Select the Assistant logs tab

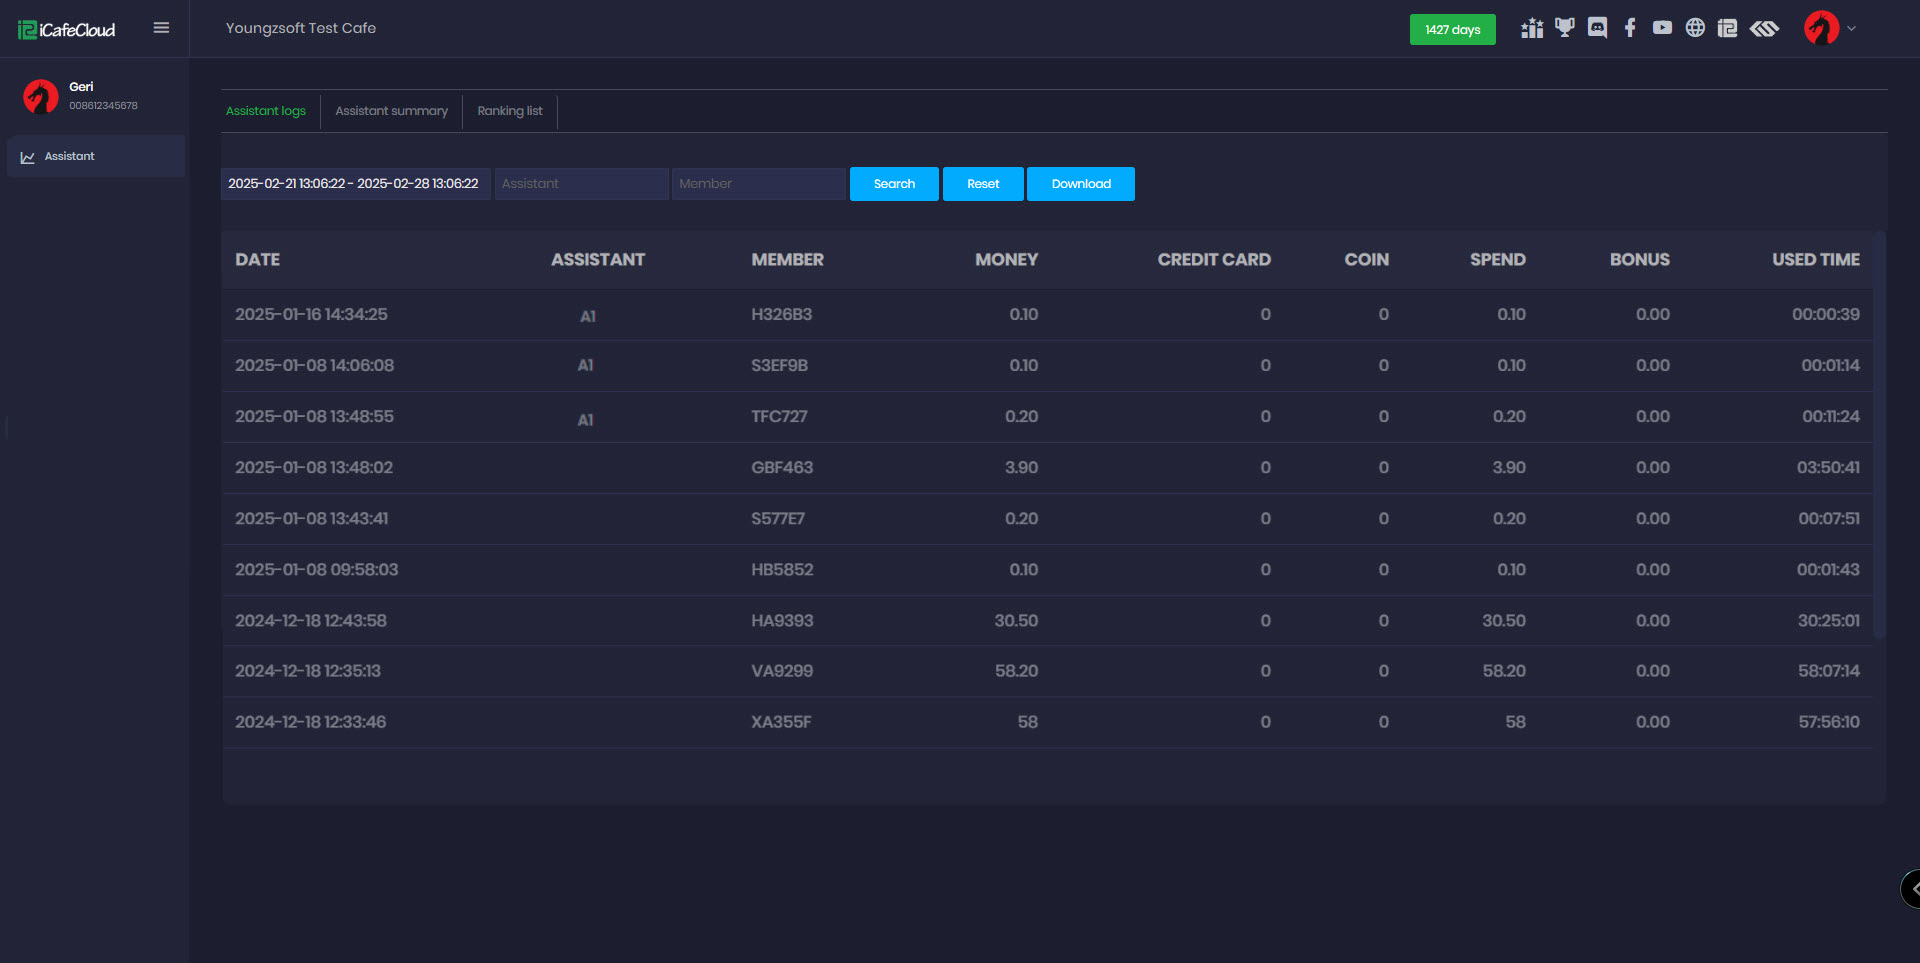click(x=266, y=111)
